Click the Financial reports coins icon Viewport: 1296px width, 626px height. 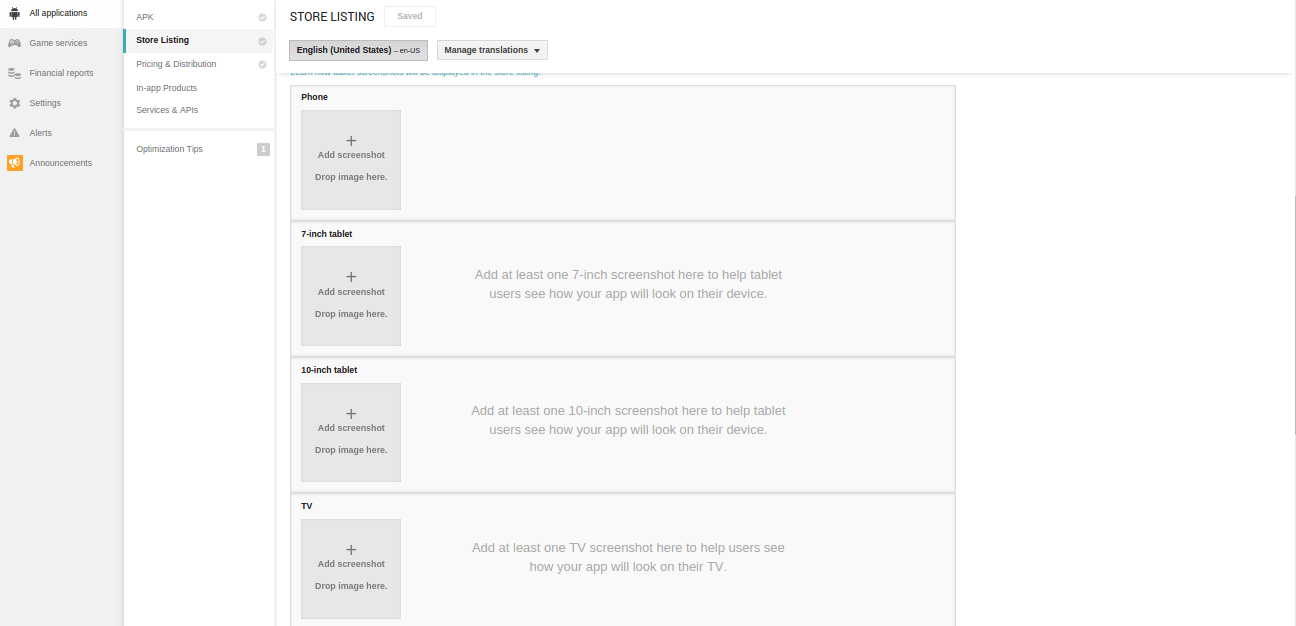(14, 73)
